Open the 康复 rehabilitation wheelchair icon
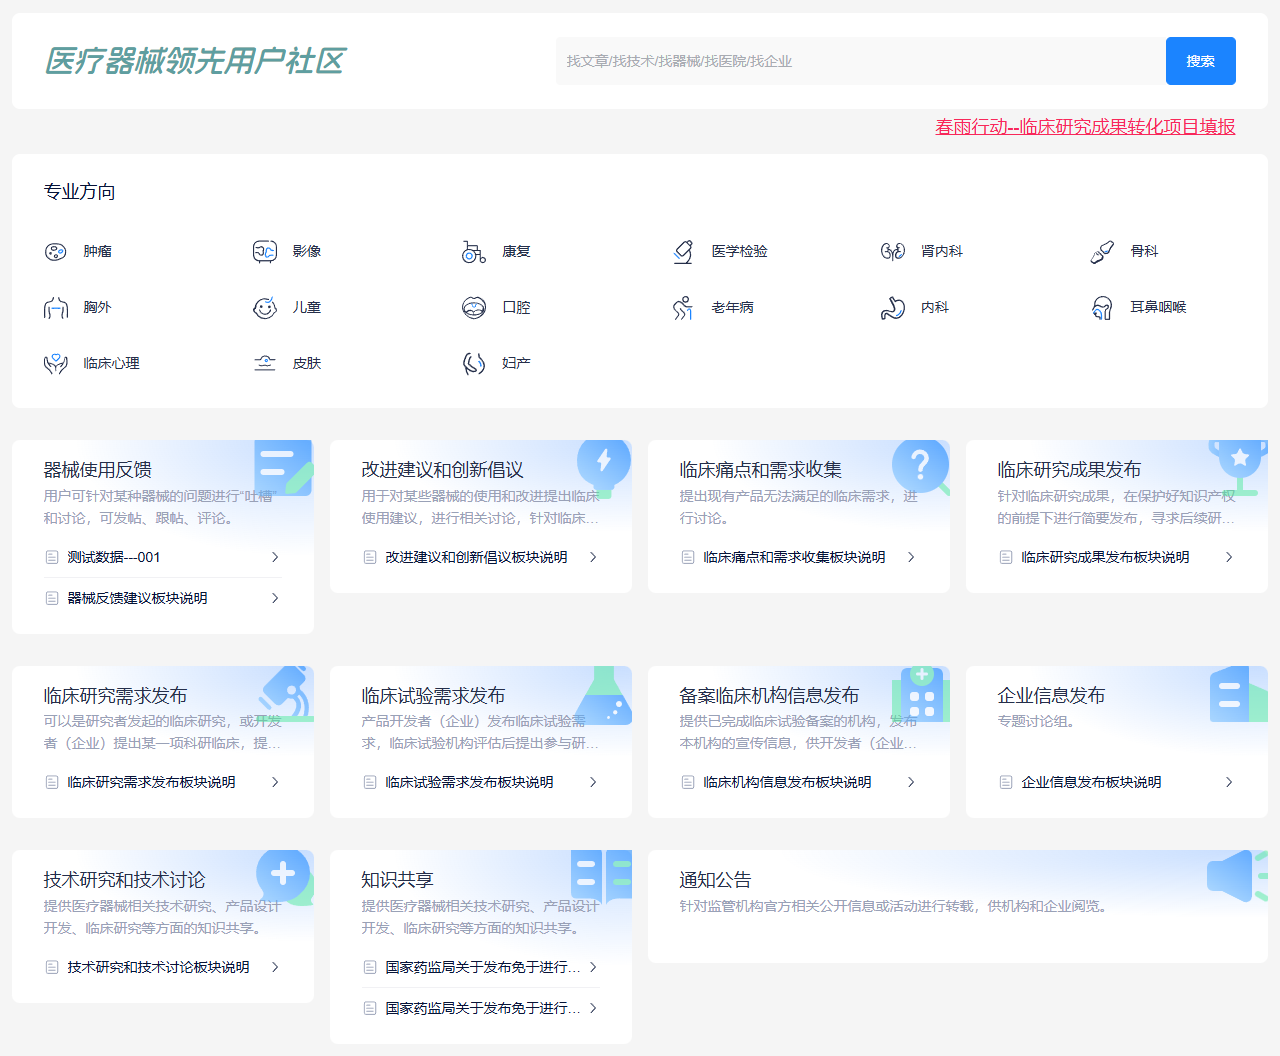This screenshot has width=1280, height=1056. [x=473, y=252]
